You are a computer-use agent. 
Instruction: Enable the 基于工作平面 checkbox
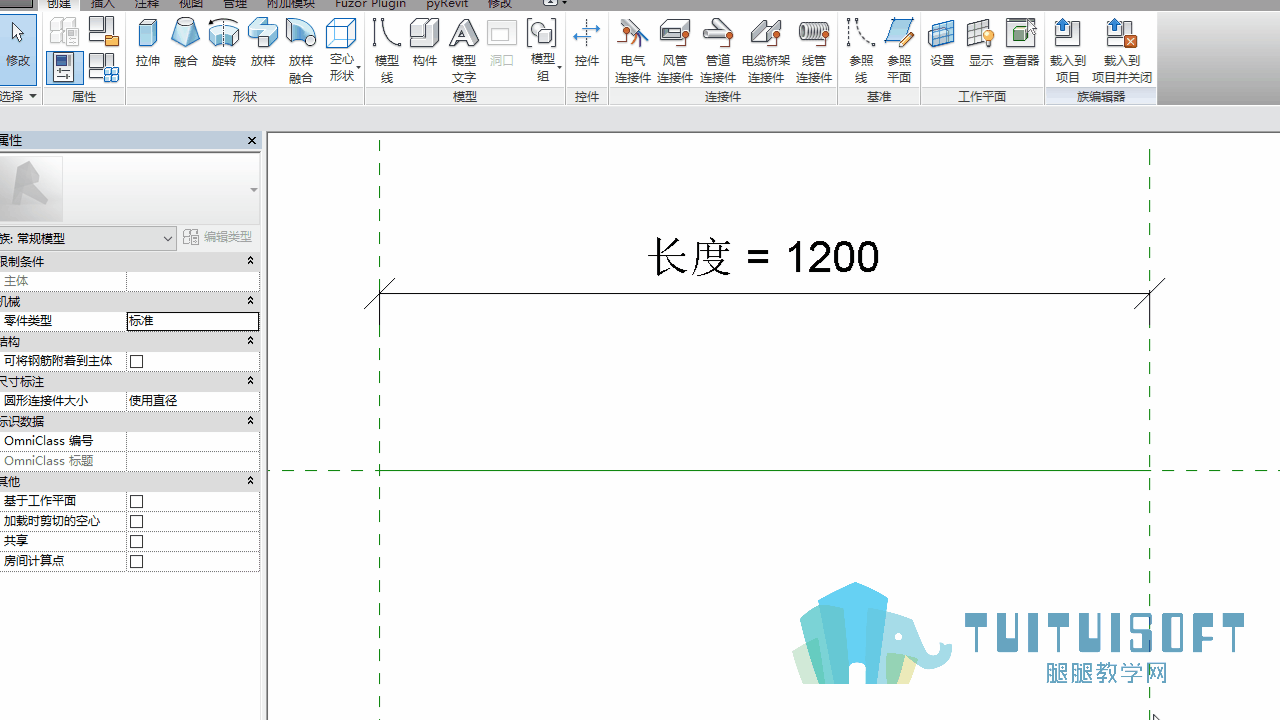[x=137, y=501]
